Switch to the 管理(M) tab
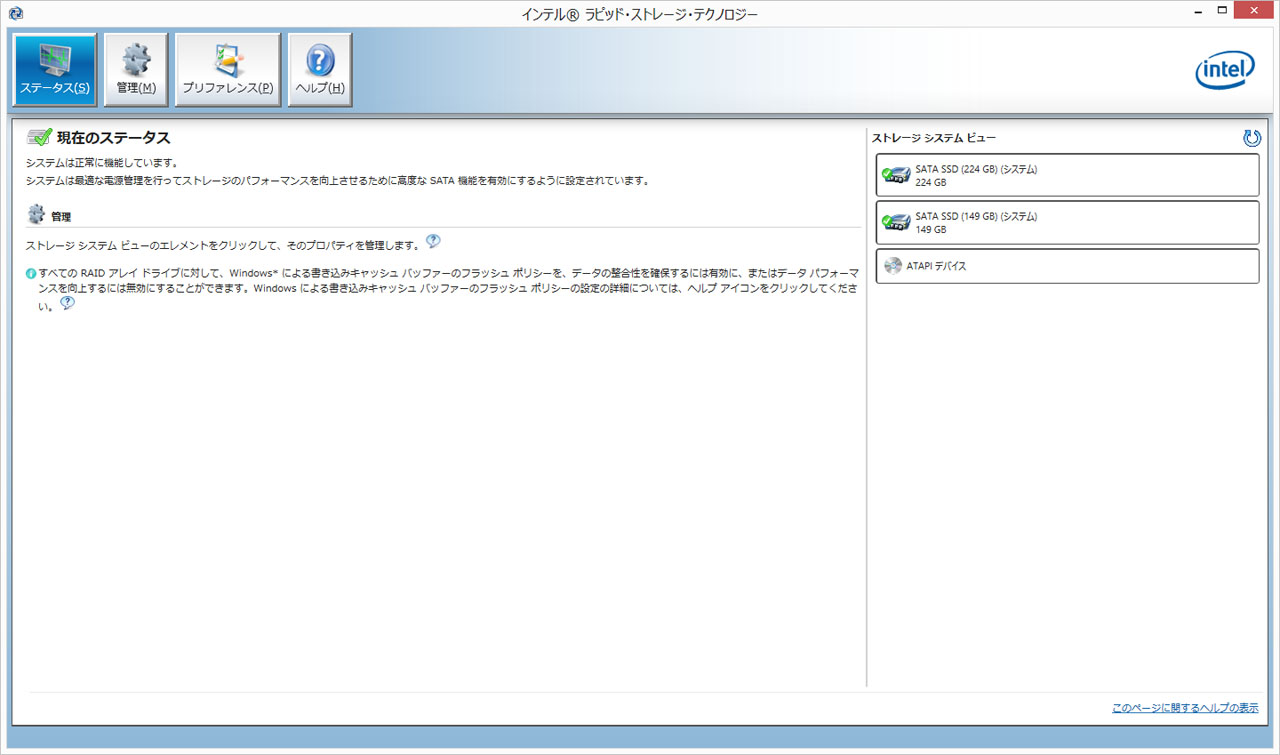This screenshot has width=1280, height=755. pos(136,69)
